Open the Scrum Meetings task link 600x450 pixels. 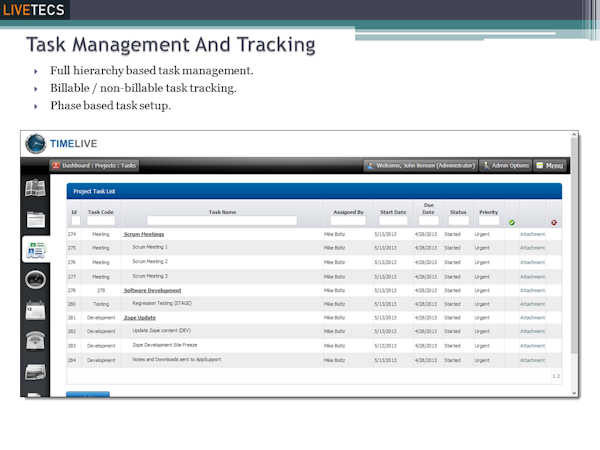tap(144, 234)
